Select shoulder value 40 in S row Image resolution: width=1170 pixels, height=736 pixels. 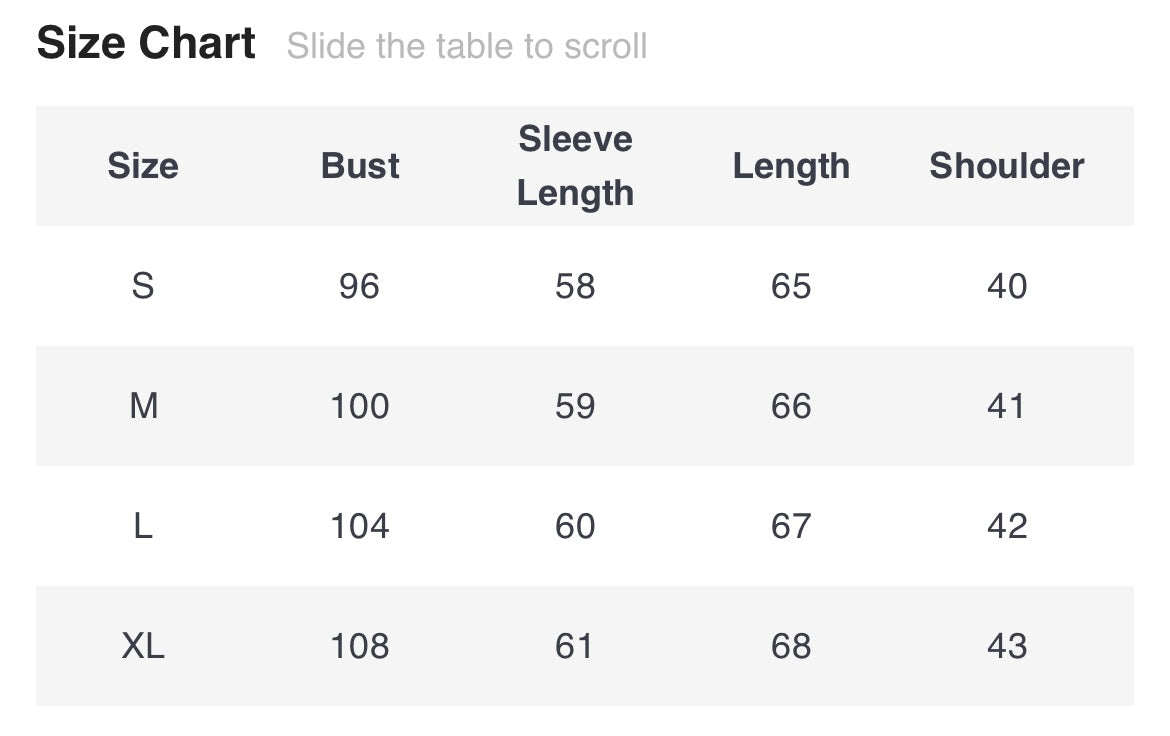(1007, 287)
